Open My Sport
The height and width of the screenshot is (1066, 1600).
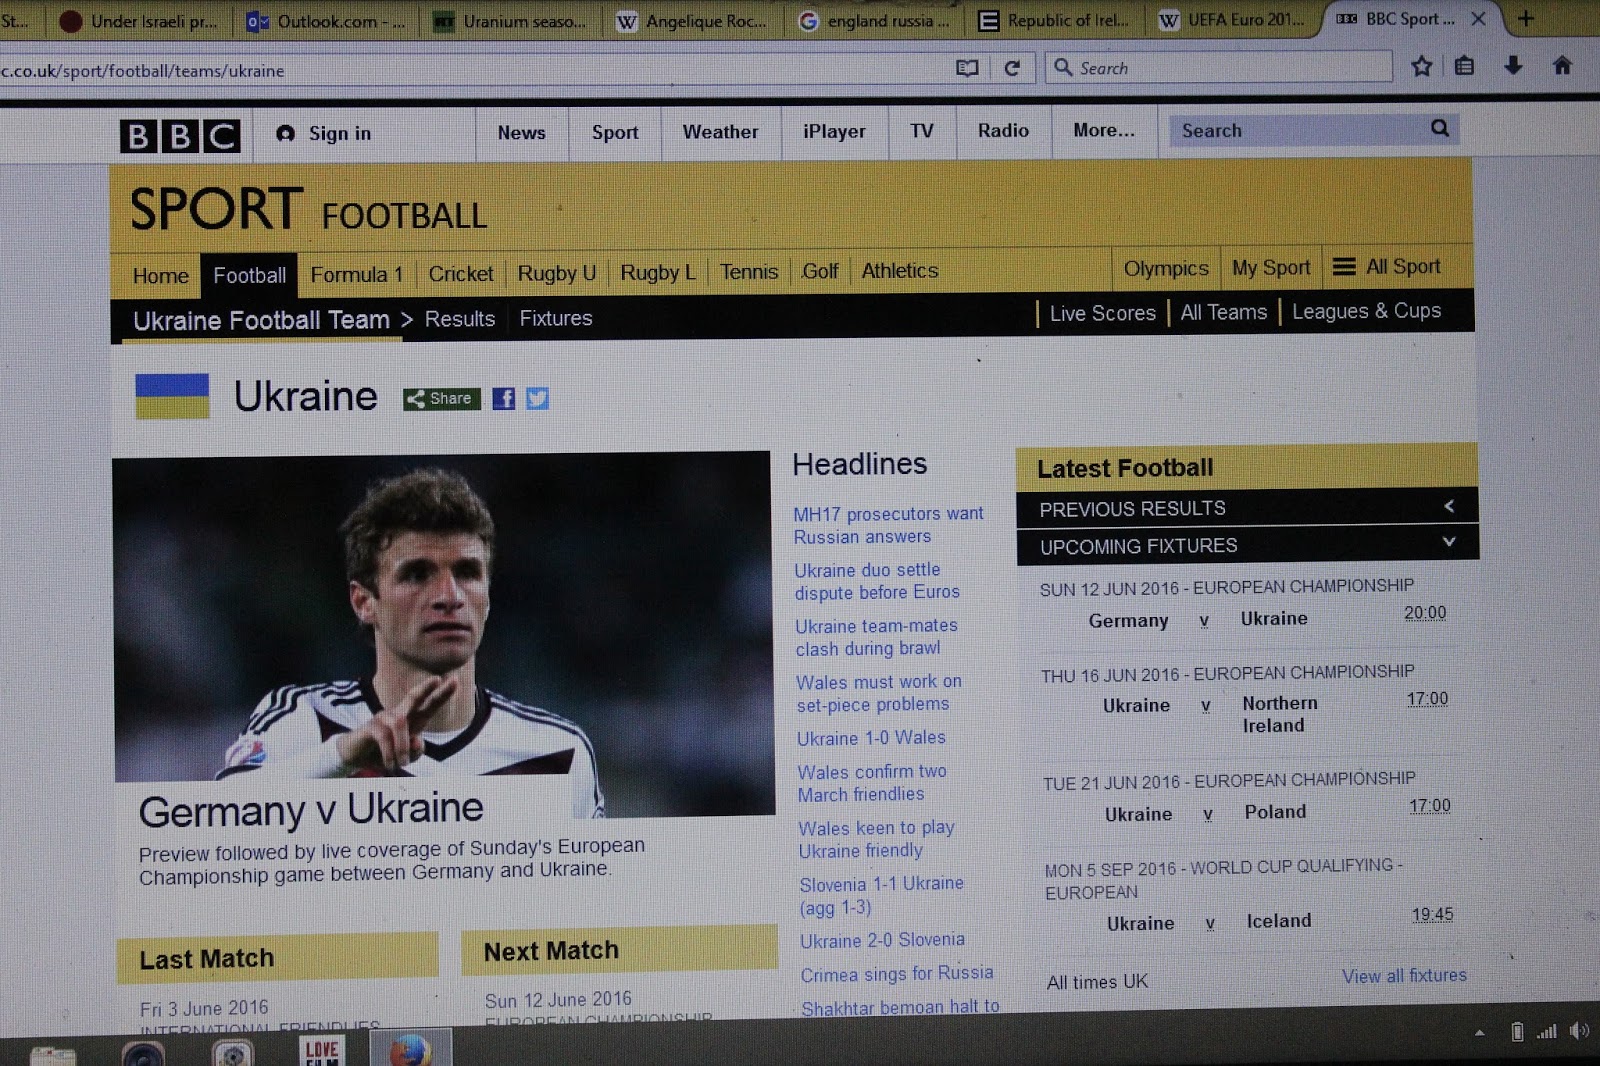1271,268
